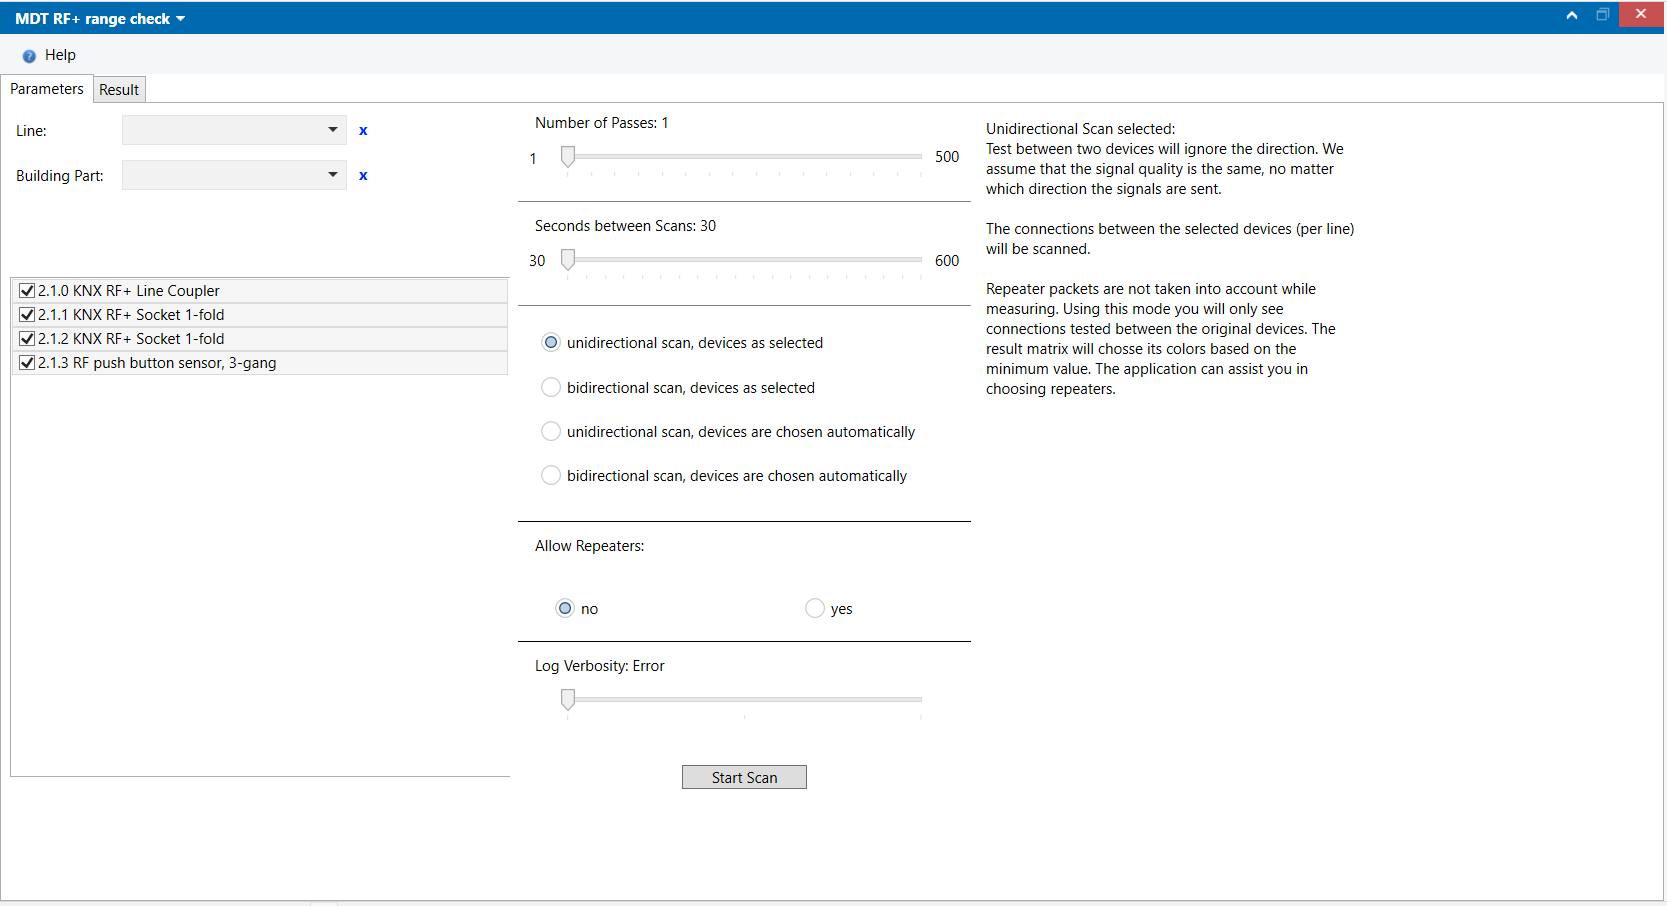Click the 2.1.0 KNX RF+ Line Coupler label
This screenshot has width=1667, height=906.
pos(129,291)
